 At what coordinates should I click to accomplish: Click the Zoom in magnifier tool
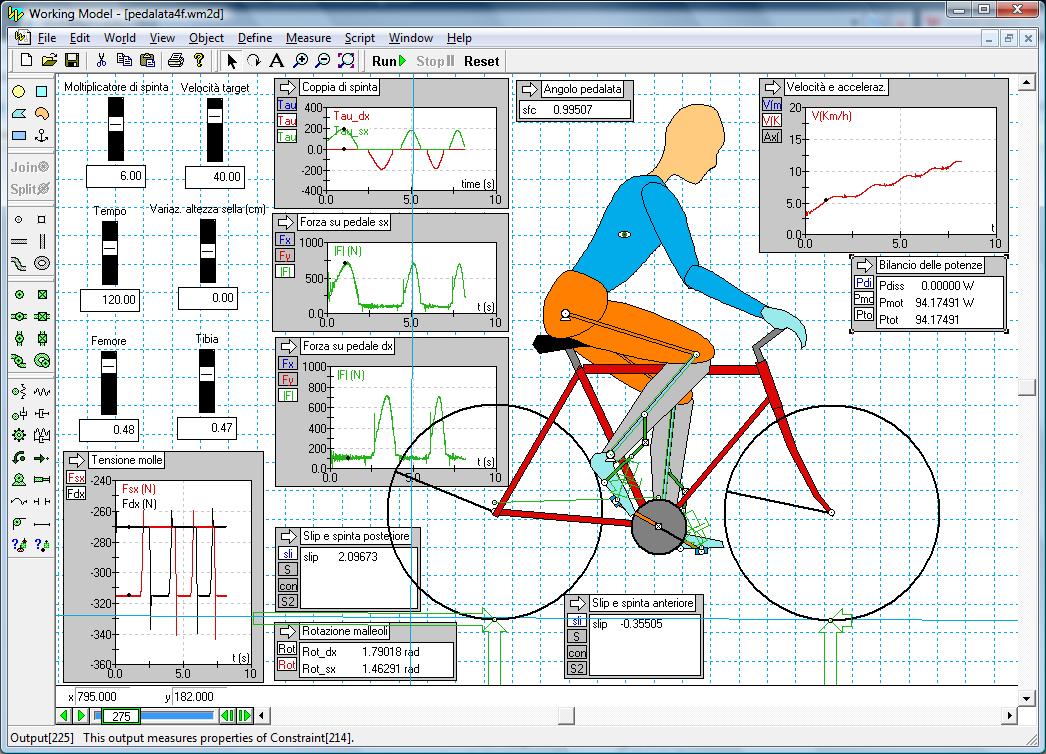[300, 61]
